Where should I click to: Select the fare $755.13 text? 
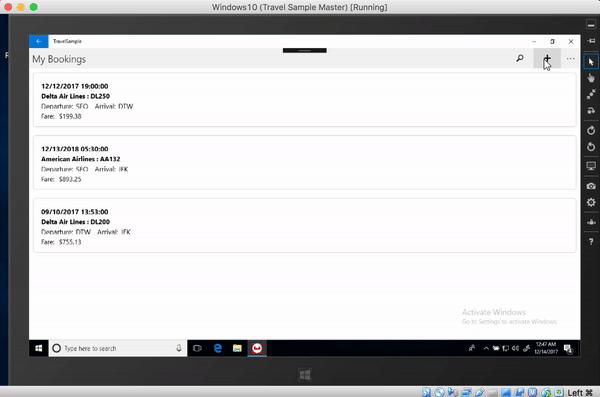pos(70,242)
